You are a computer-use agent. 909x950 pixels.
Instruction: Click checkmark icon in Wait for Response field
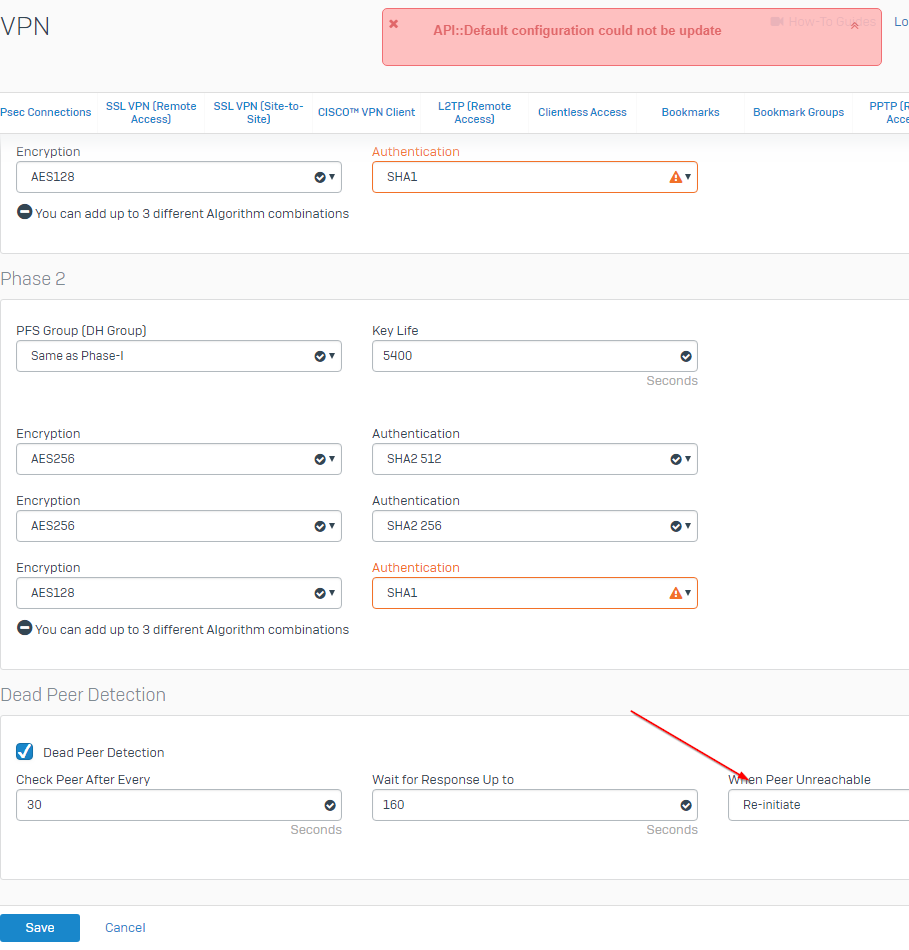coord(686,805)
